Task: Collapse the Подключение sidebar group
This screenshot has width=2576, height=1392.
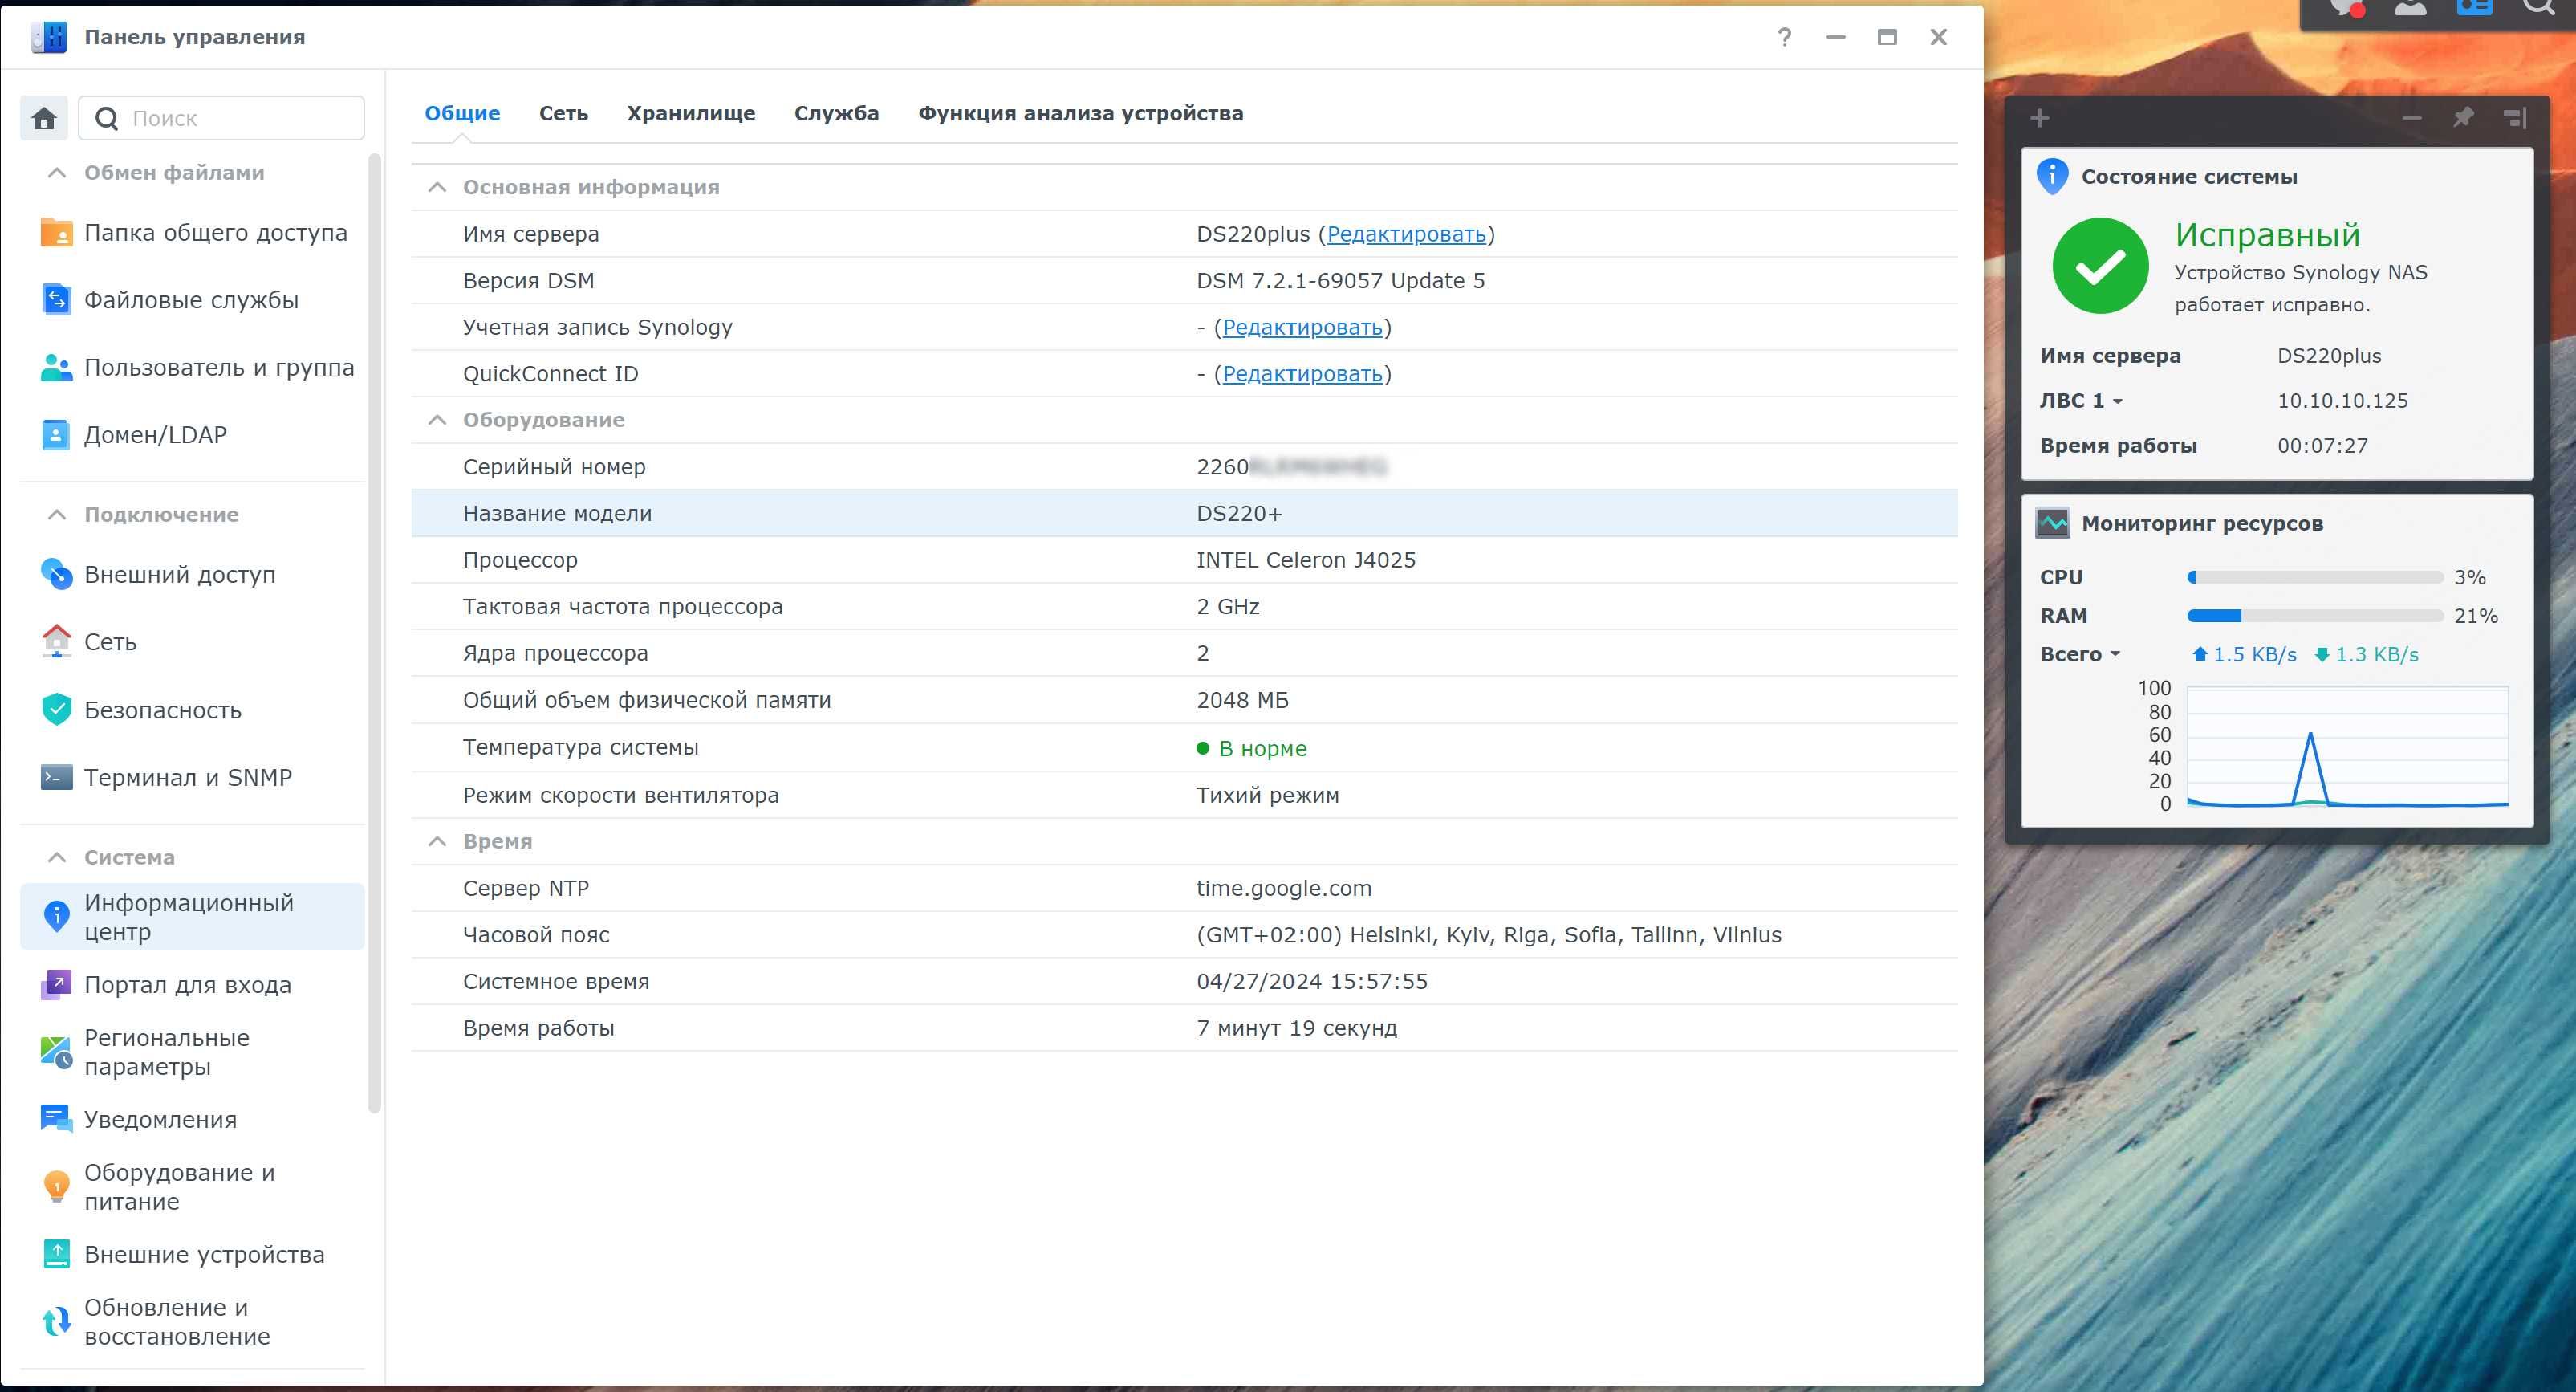Action: (57, 515)
